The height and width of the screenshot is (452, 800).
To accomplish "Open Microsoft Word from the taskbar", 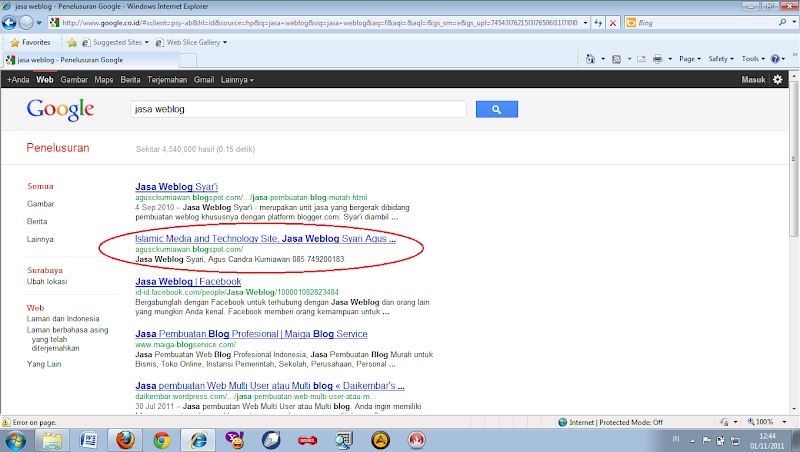I will 88,440.
